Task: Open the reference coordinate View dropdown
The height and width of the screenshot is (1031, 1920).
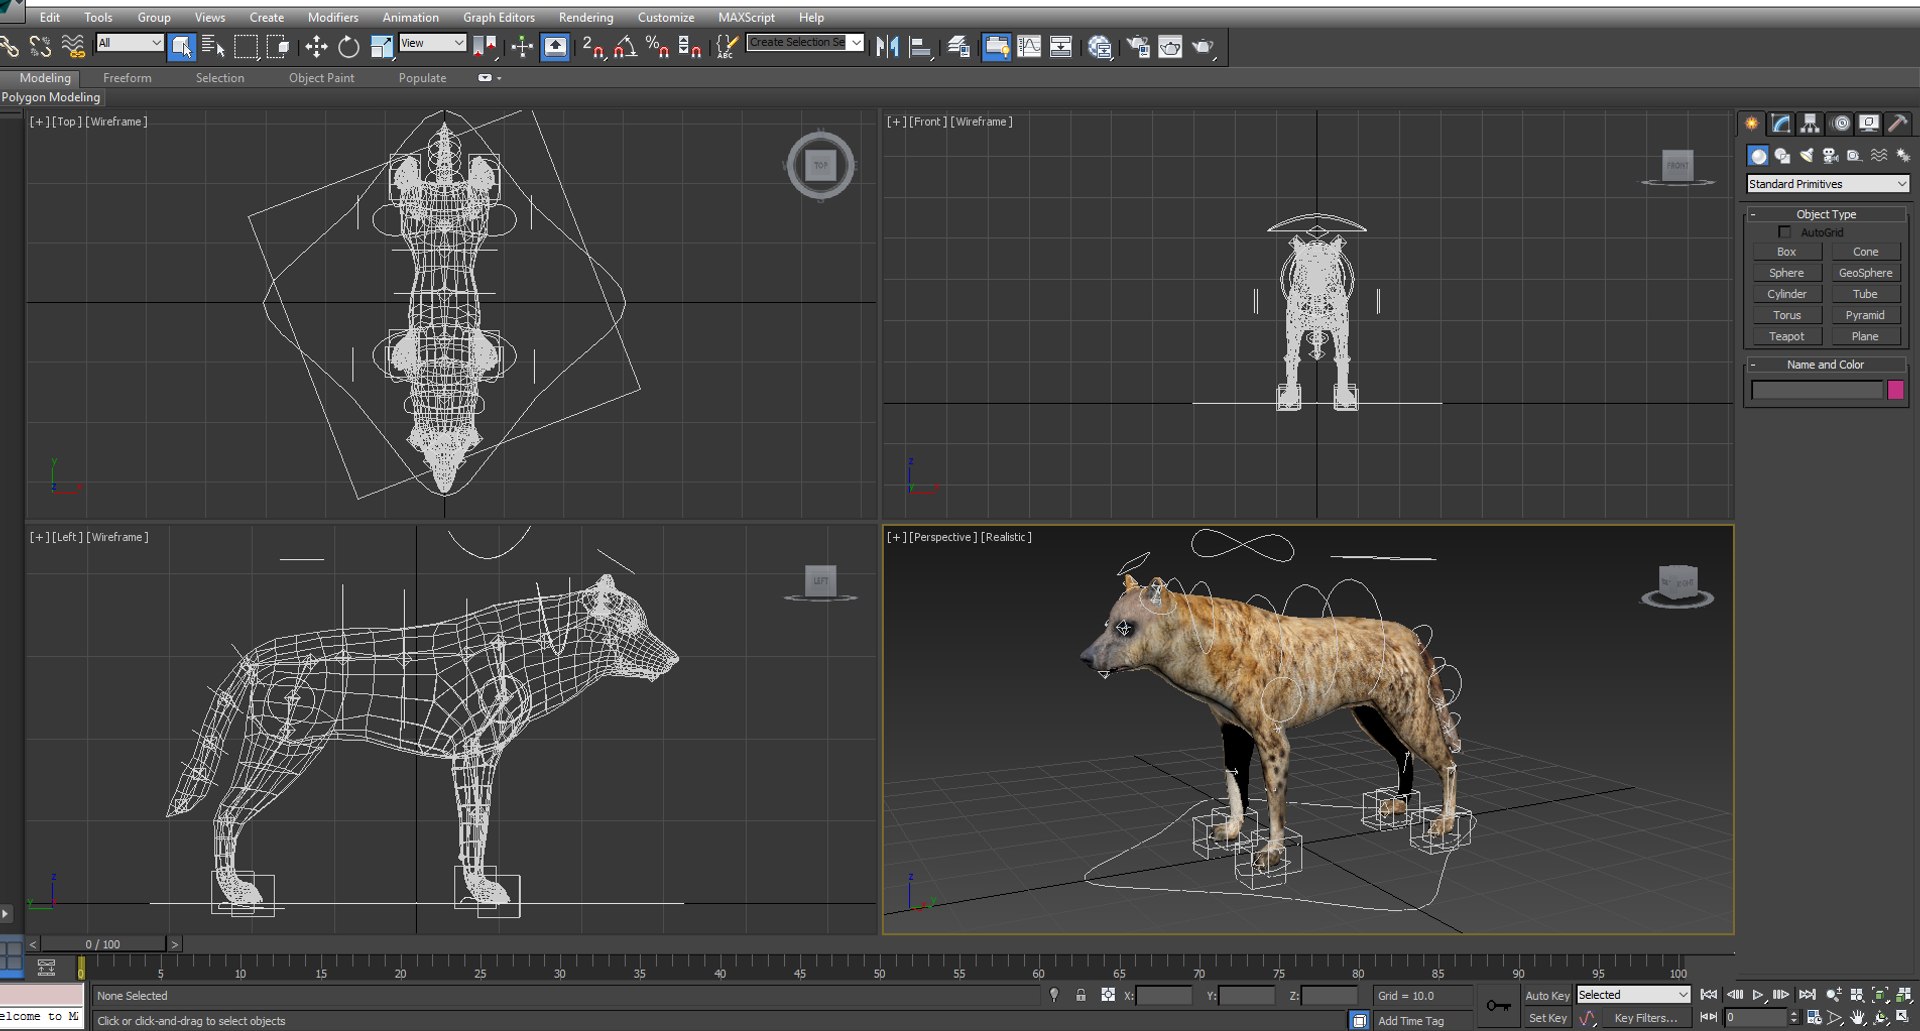Action: [432, 43]
